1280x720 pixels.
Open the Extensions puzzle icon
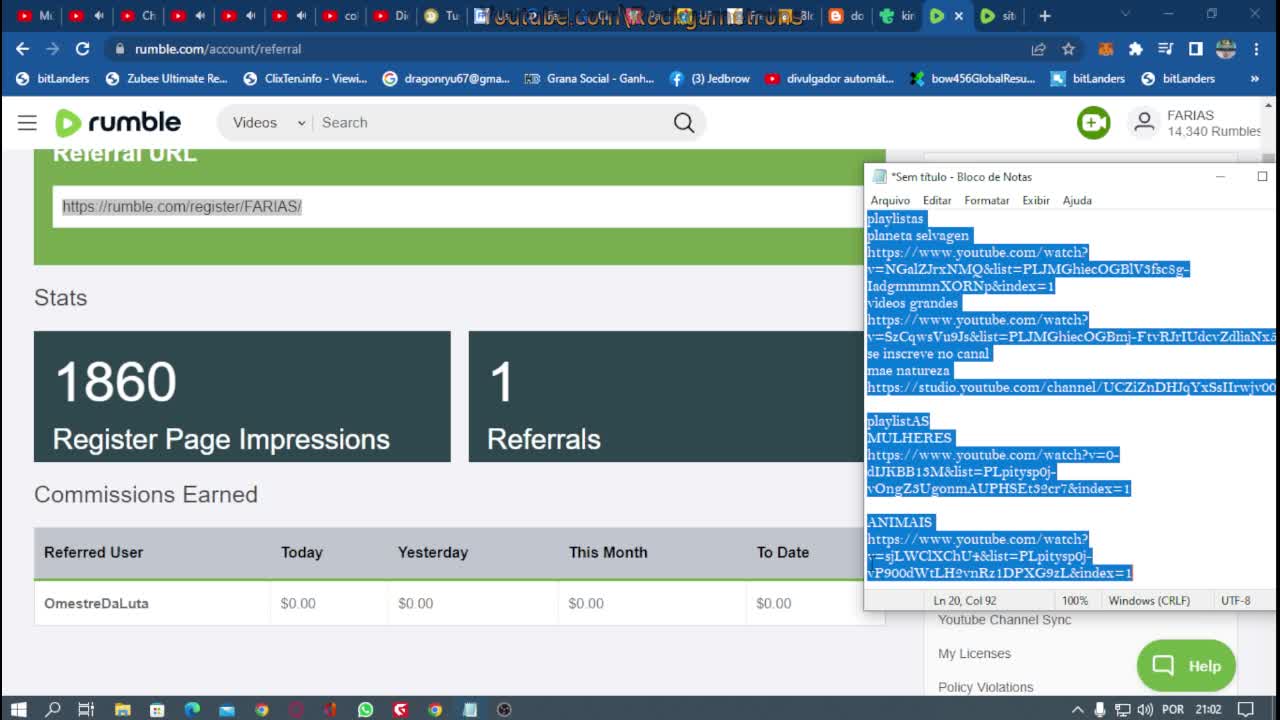pyautogui.click(x=1135, y=48)
